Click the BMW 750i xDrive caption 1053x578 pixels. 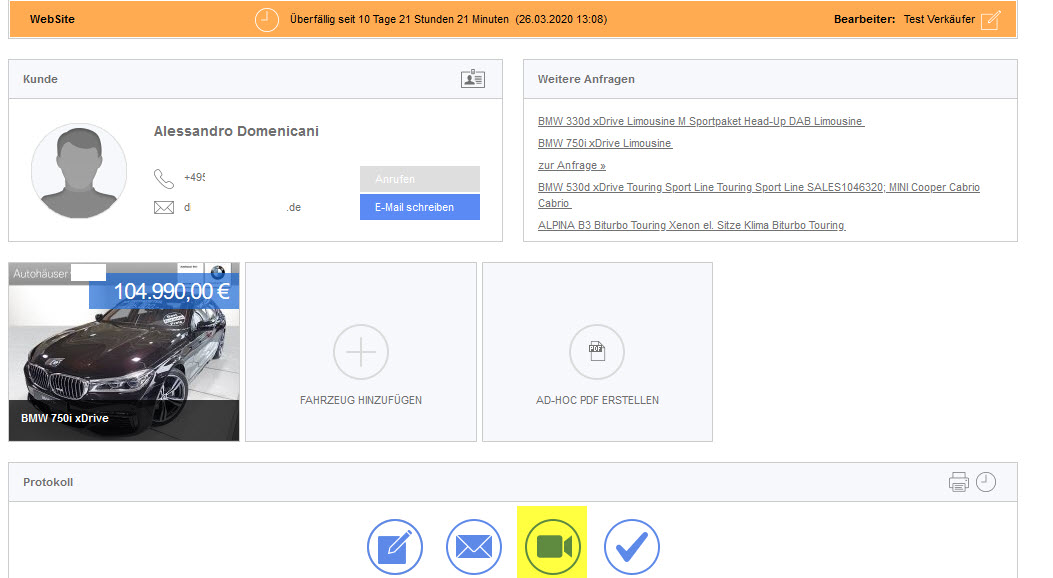click(64, 418)
